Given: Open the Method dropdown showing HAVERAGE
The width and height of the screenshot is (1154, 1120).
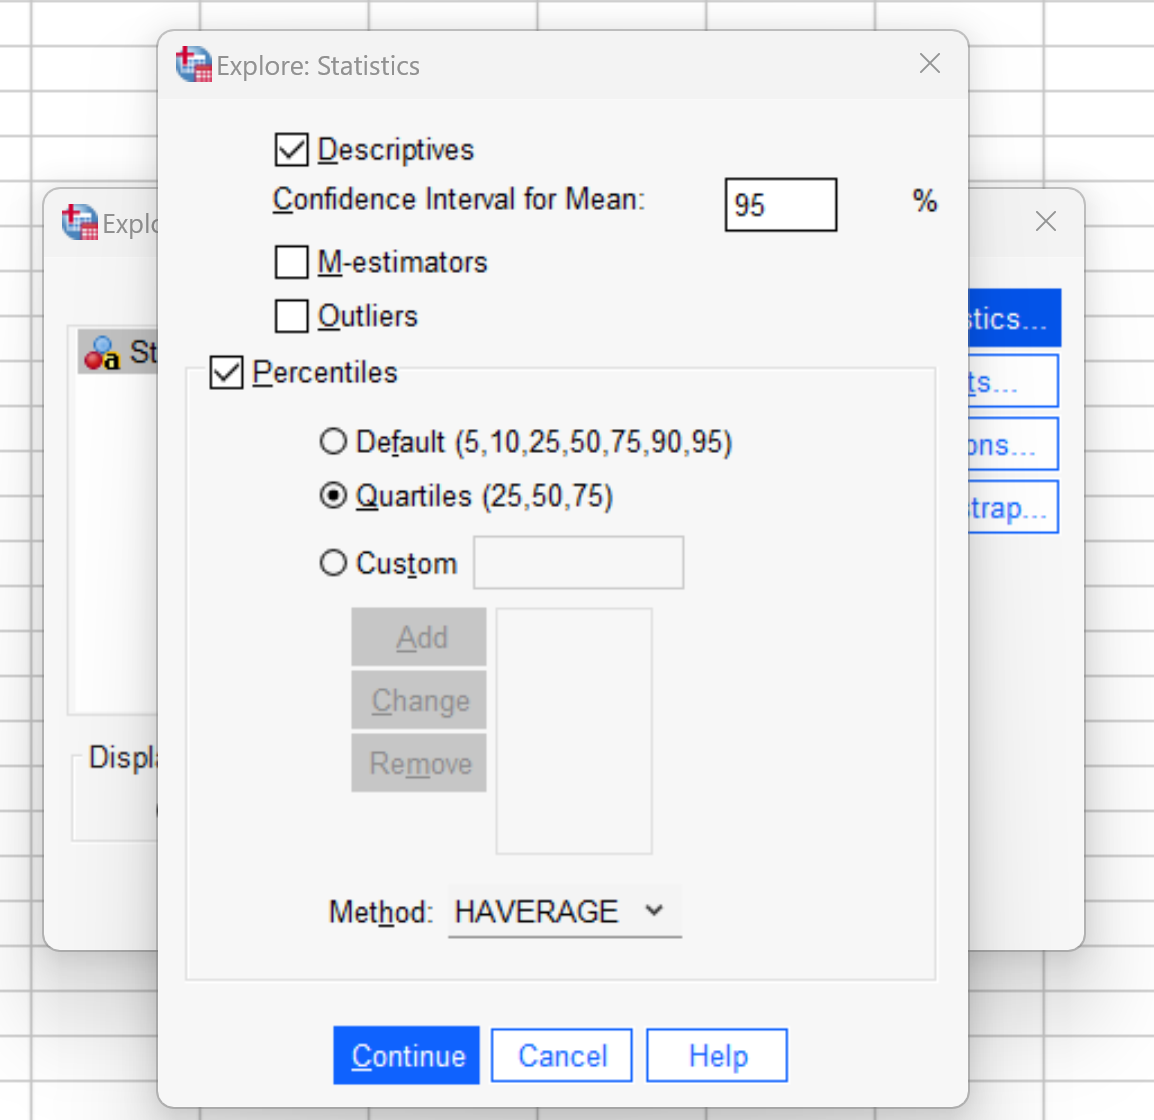Looking at the screenshot, I should [654, 911].
